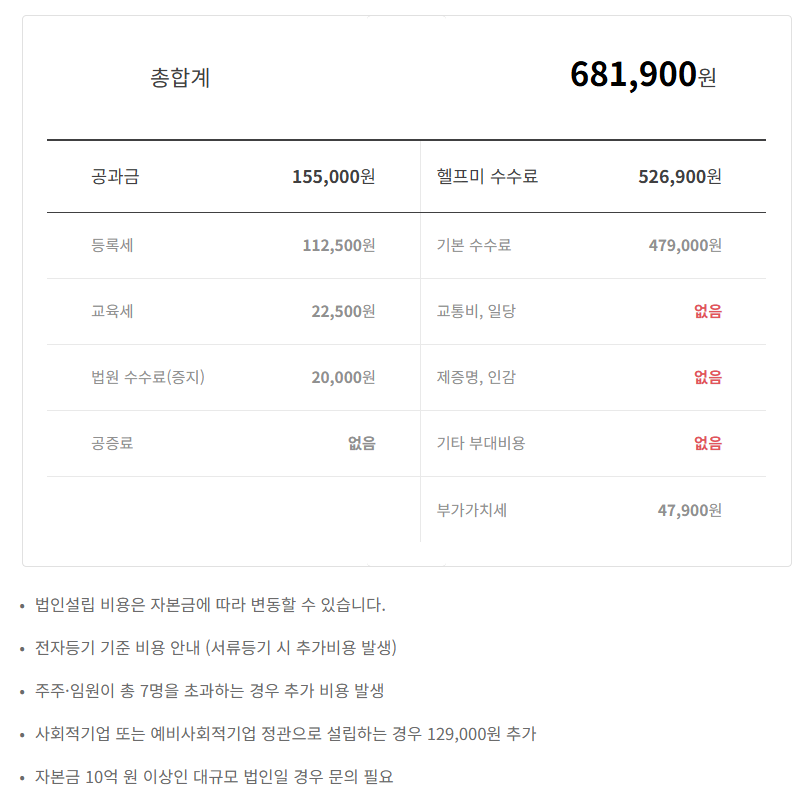The width and height of the screenshot is (808, 799).
Task: Select the 공증료 row label
Action: click(x=112, y=443)
